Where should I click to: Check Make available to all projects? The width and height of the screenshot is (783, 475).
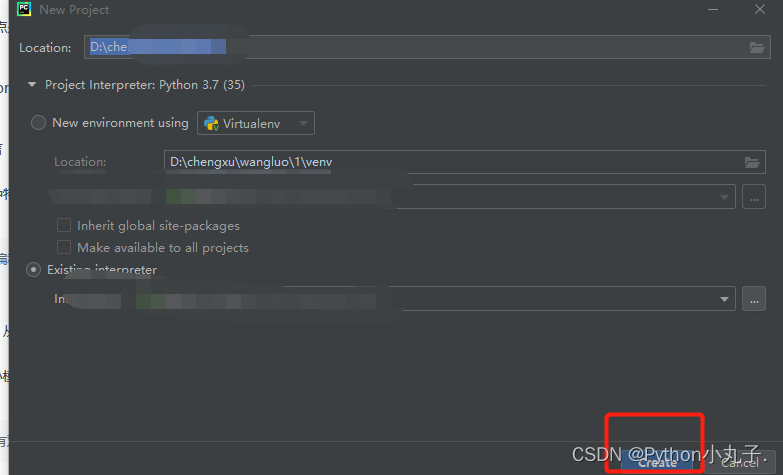64,247
